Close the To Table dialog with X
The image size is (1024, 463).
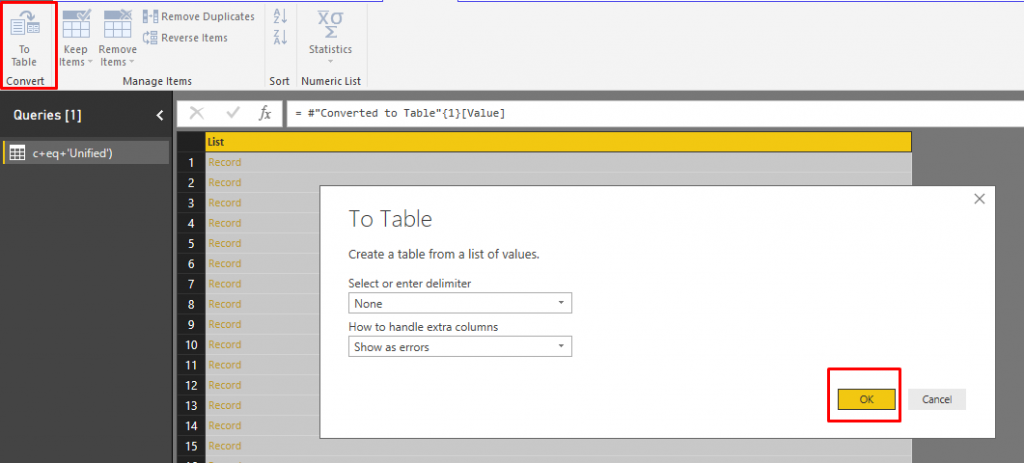pyautogui.click(x=979, y=199)
